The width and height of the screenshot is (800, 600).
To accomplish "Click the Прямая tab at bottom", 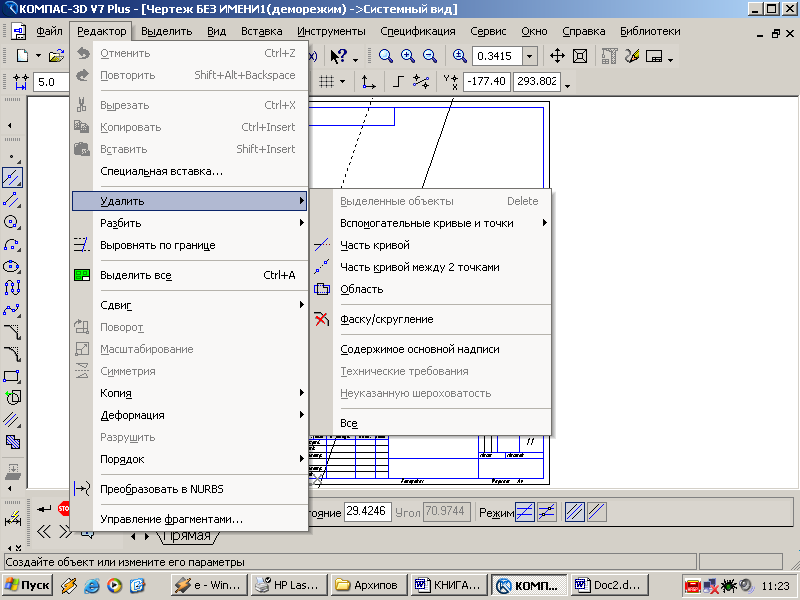I will click(x=188, y=536).
